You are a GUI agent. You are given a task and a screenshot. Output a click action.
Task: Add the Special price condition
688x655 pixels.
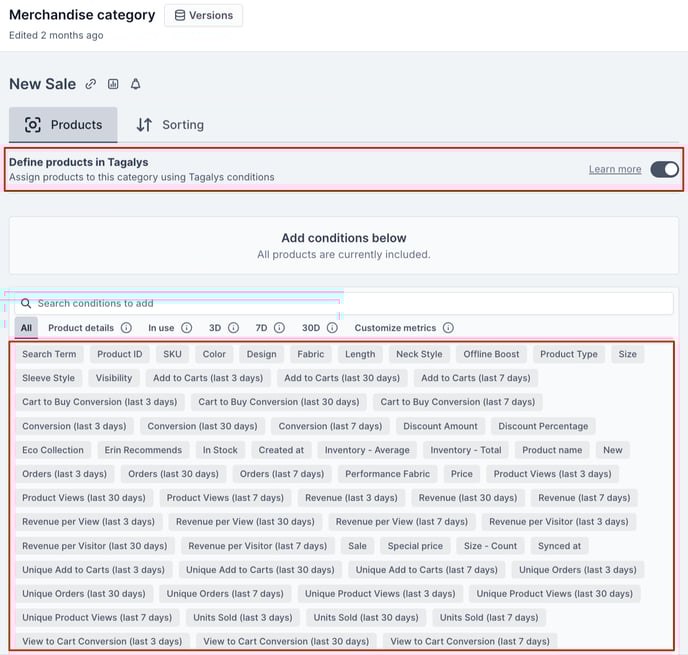[416, 546]
